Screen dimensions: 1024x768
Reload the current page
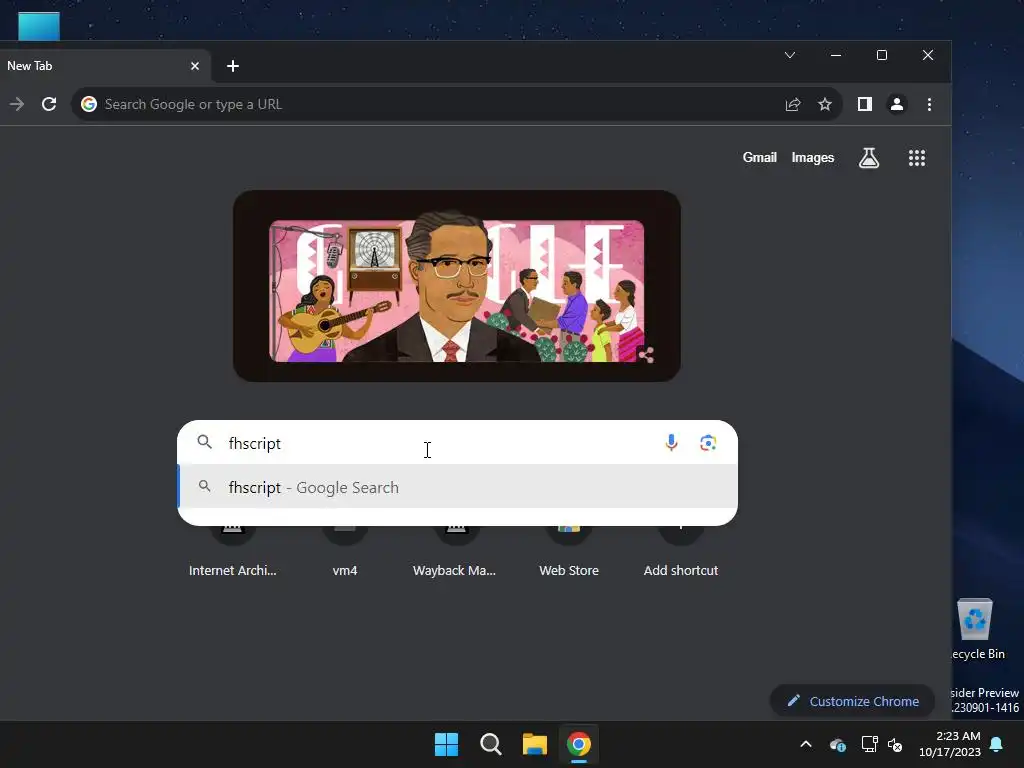(x=49, y=104)
